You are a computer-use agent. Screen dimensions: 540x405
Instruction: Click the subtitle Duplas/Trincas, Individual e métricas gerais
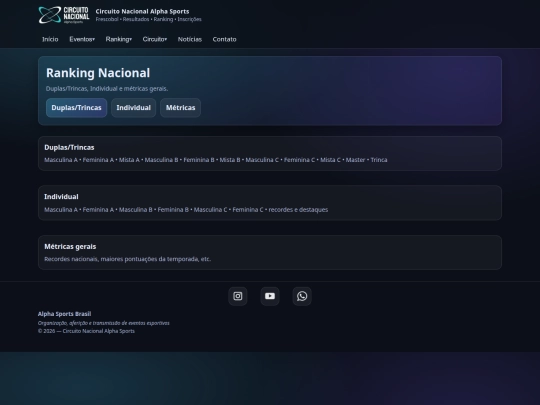point(107,89)
